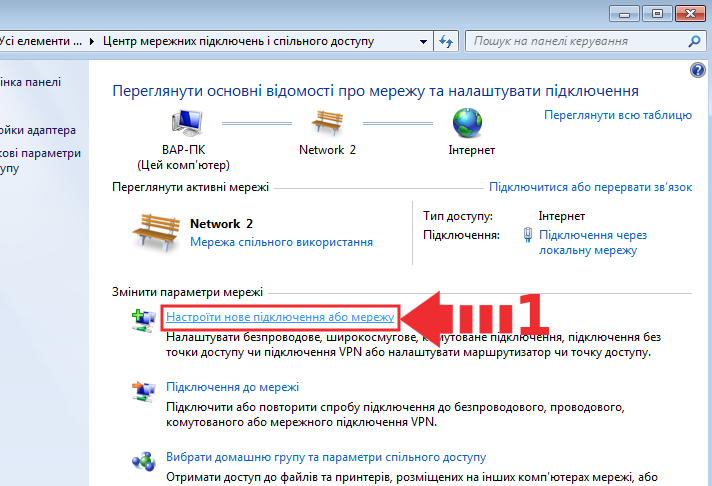Close the Network and Sharing Center window
This screenshot has width=712, height=486.
tap(690, 14)
